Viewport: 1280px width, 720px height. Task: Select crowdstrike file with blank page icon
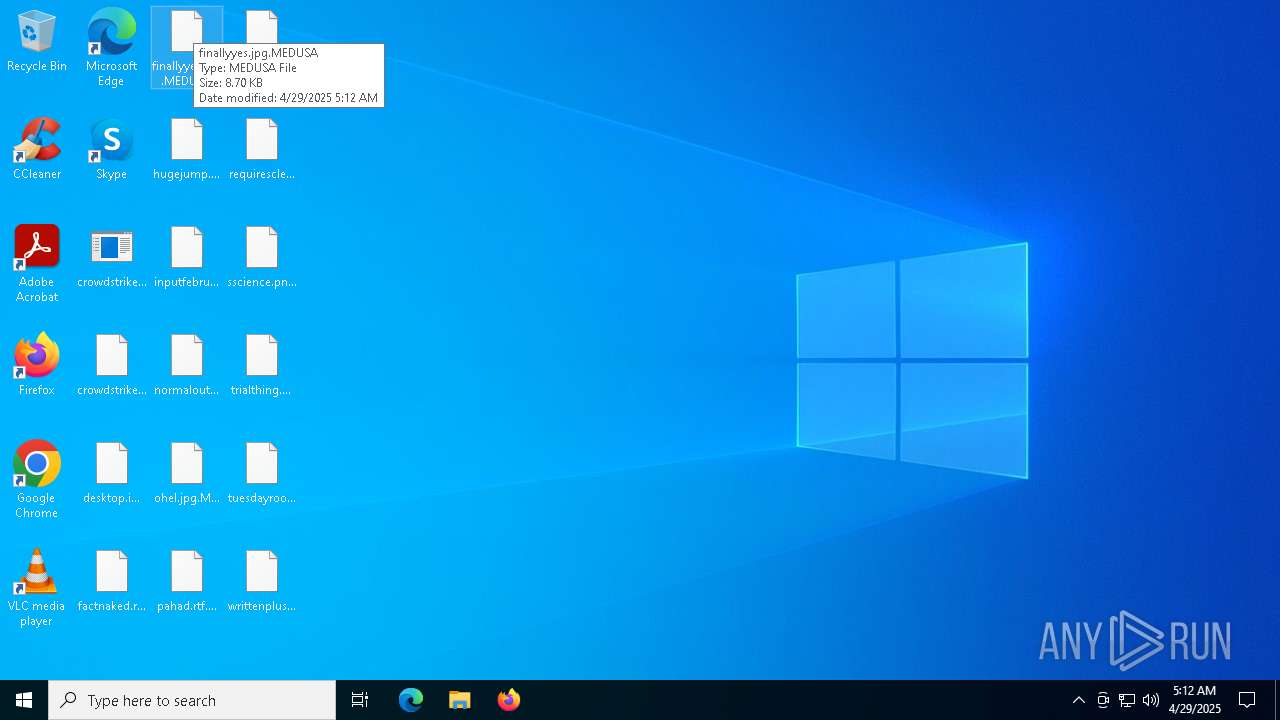[111, 366]
